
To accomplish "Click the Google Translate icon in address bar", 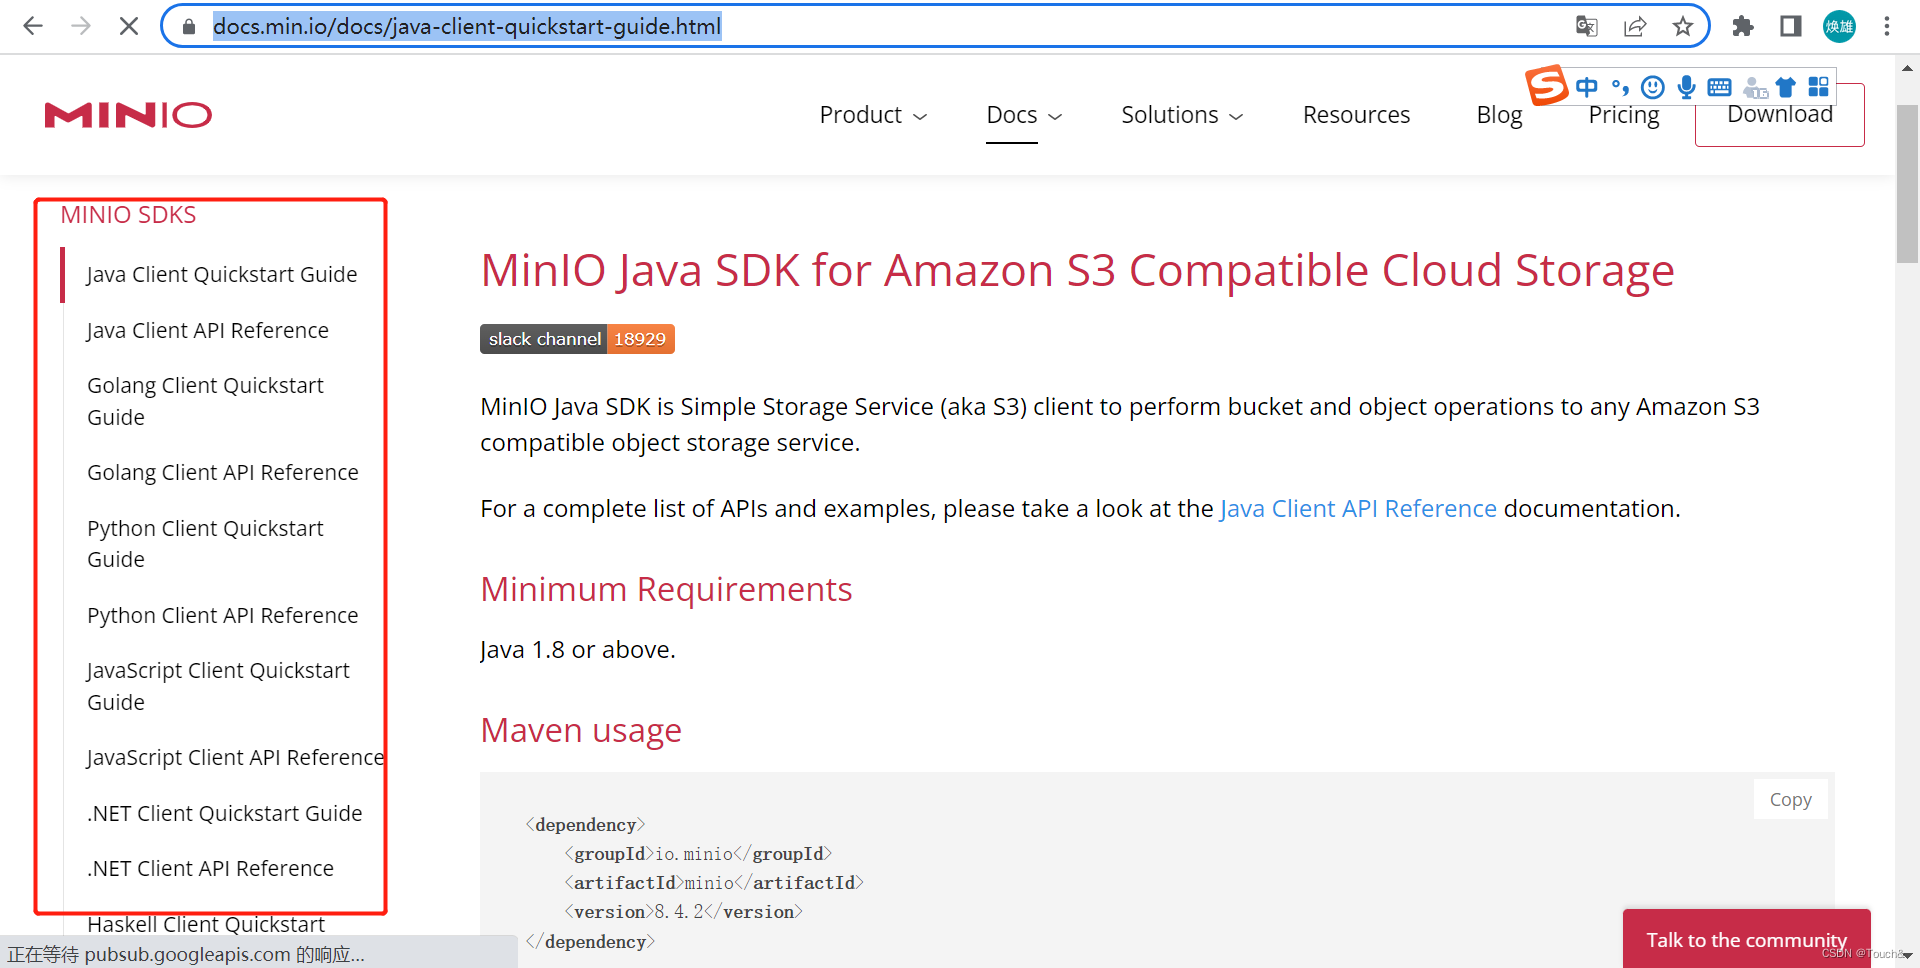I will coord(1586,26).
